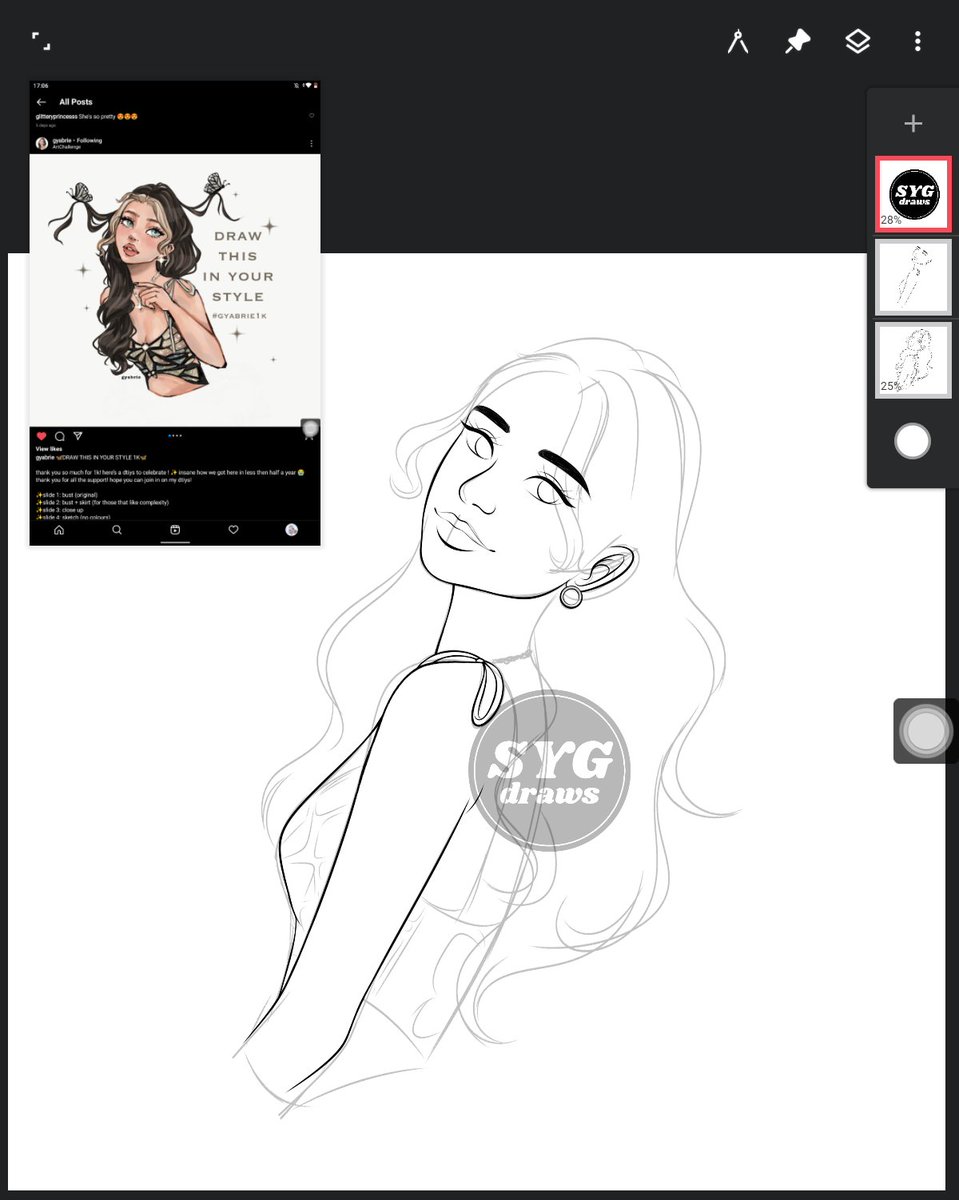959x1200 pixels.
Task: Tap the '28%' layer opacity label
Action: (891, 220)
